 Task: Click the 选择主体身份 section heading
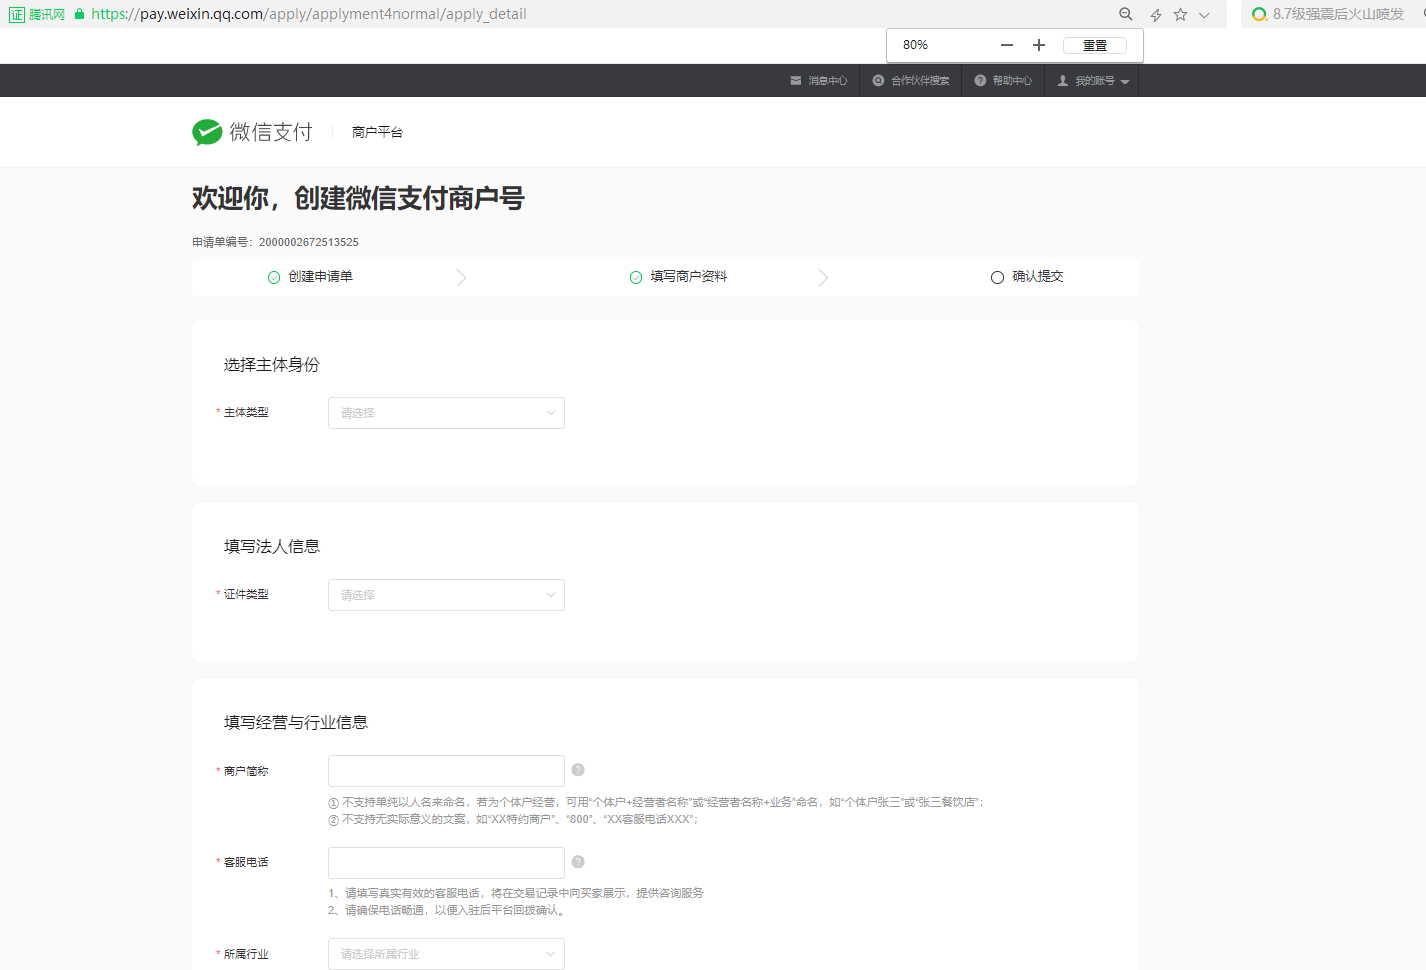click(x=272, y=365)
